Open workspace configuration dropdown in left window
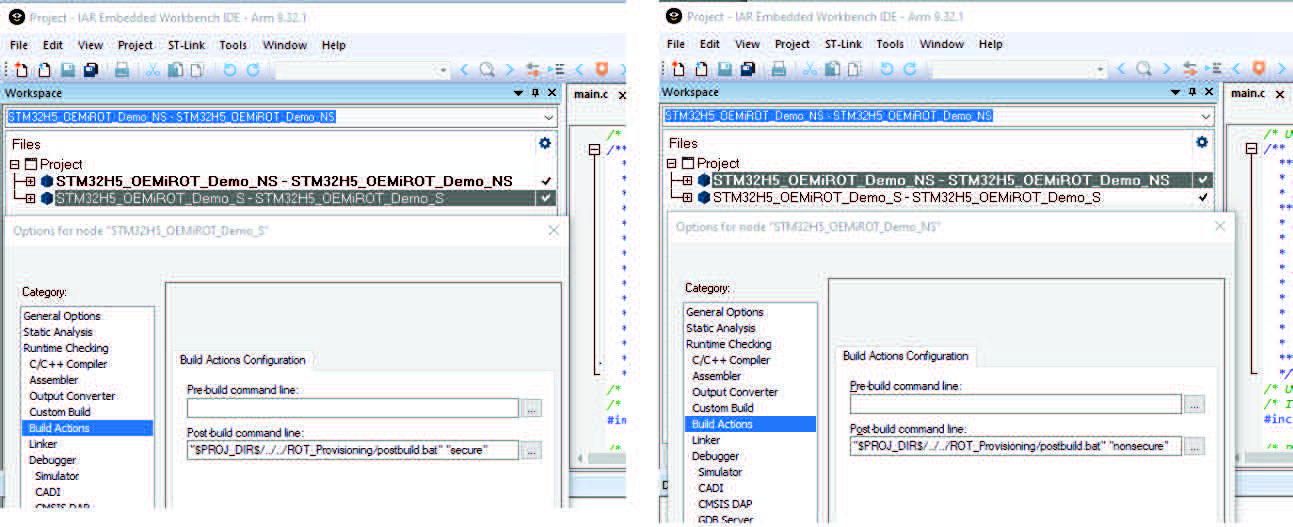 [548, 117]
